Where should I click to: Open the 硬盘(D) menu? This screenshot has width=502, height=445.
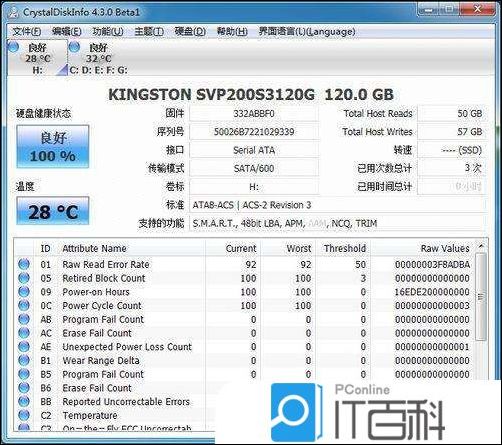pos(190,31)
